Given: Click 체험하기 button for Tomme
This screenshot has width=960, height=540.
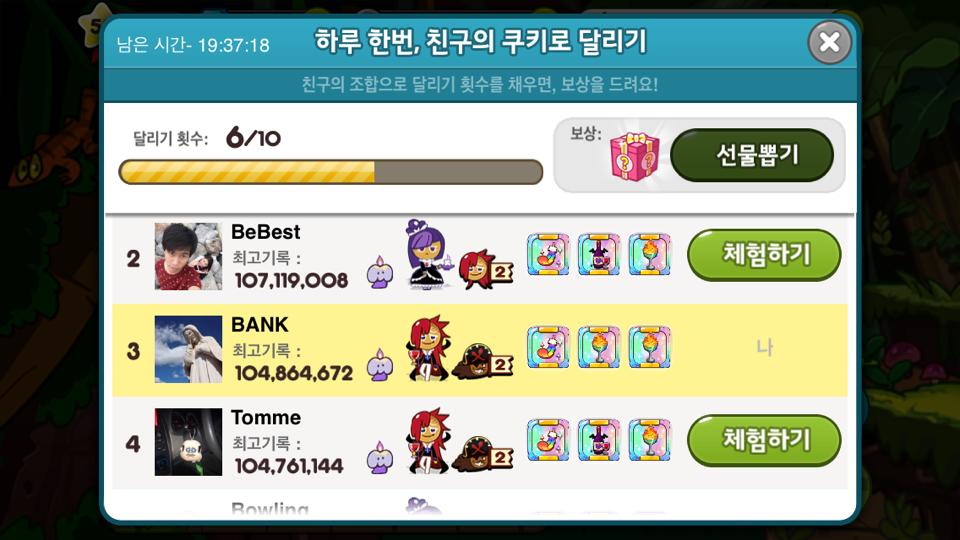Looking at the screenshot, I should pyautogui.click(x=764, y=440).
